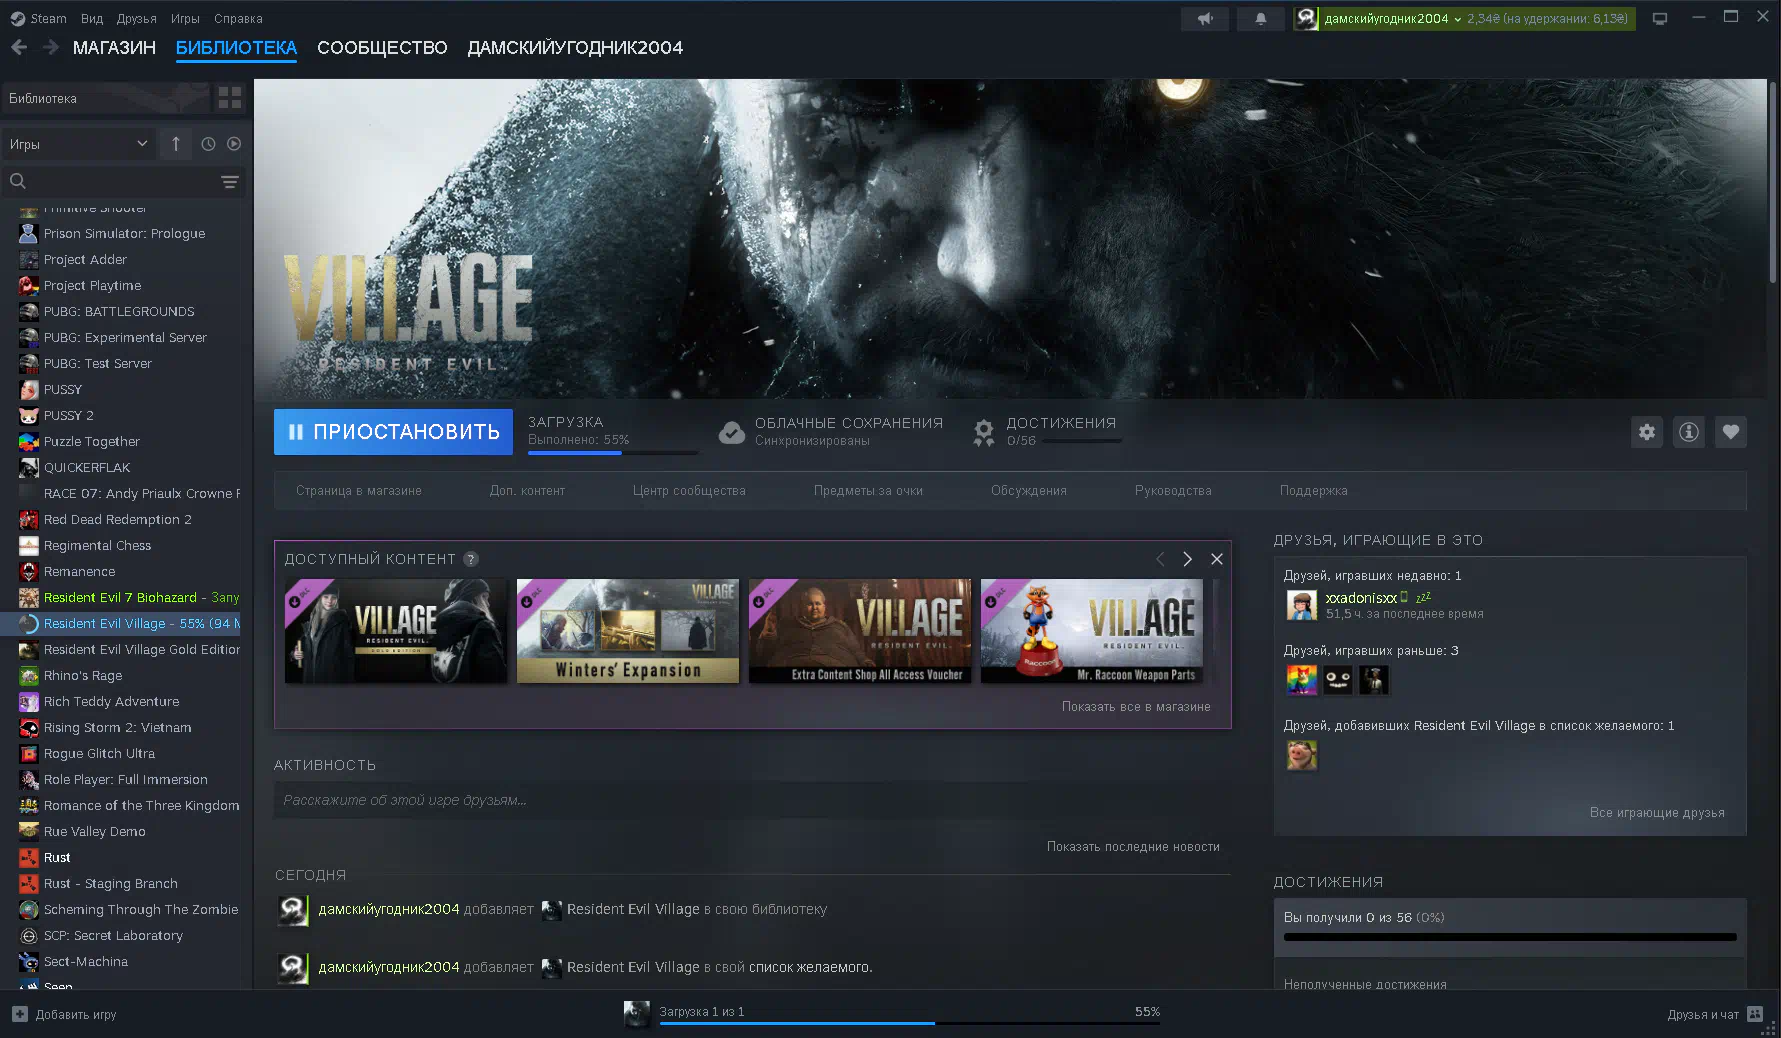The image size is (1781, 1038).
Task: Open the announcements megaphone icon
Action: (x=1205, y=18)
